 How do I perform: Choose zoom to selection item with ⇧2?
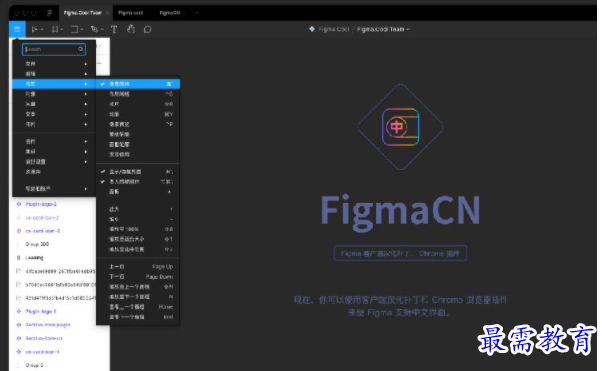coord(138,249)
